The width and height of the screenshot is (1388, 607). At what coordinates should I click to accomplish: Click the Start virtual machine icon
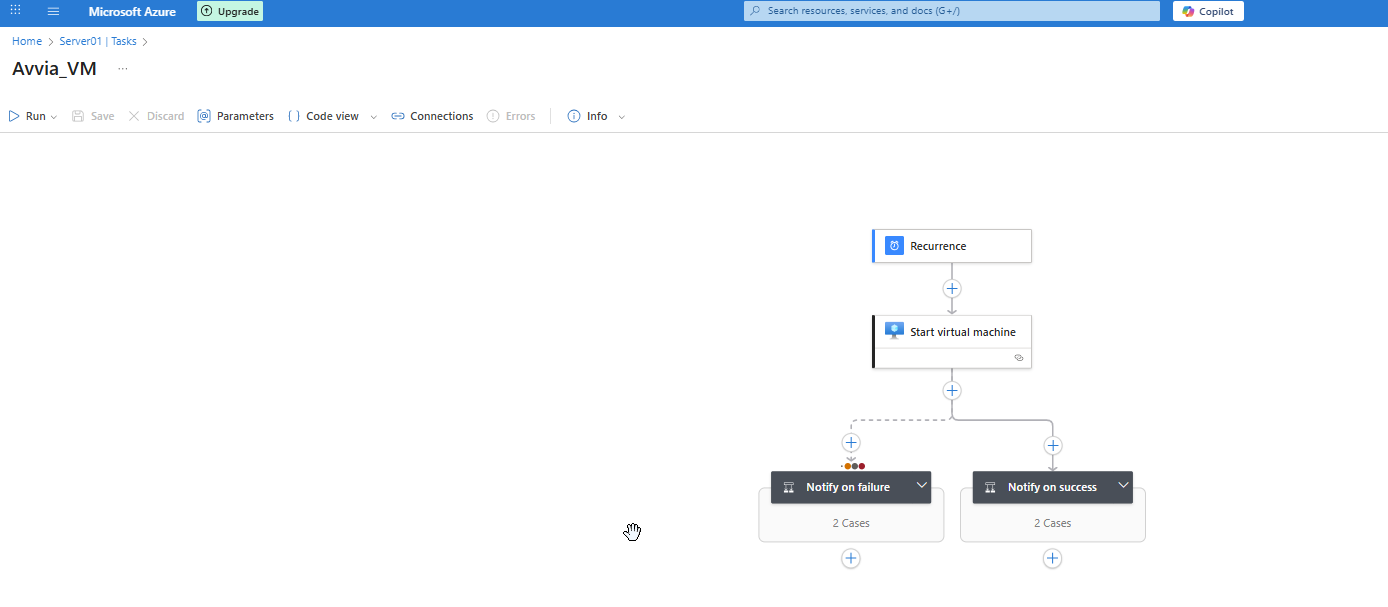894,331
